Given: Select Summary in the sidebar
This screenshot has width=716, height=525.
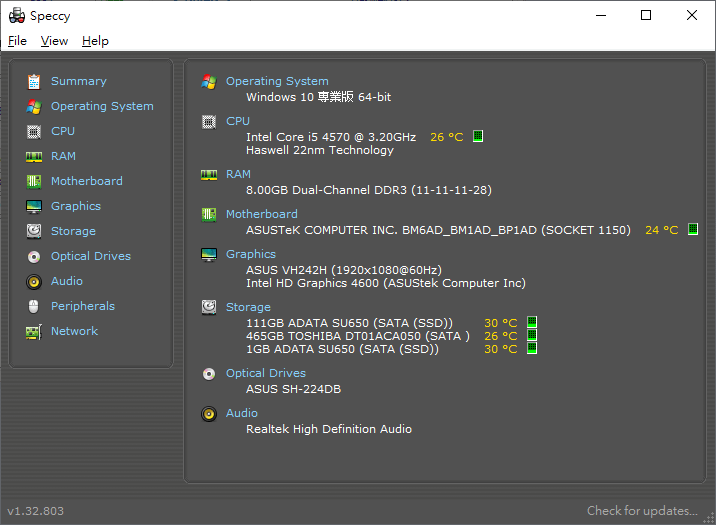Looking at the screenshot, I should [x=79, y=81].
